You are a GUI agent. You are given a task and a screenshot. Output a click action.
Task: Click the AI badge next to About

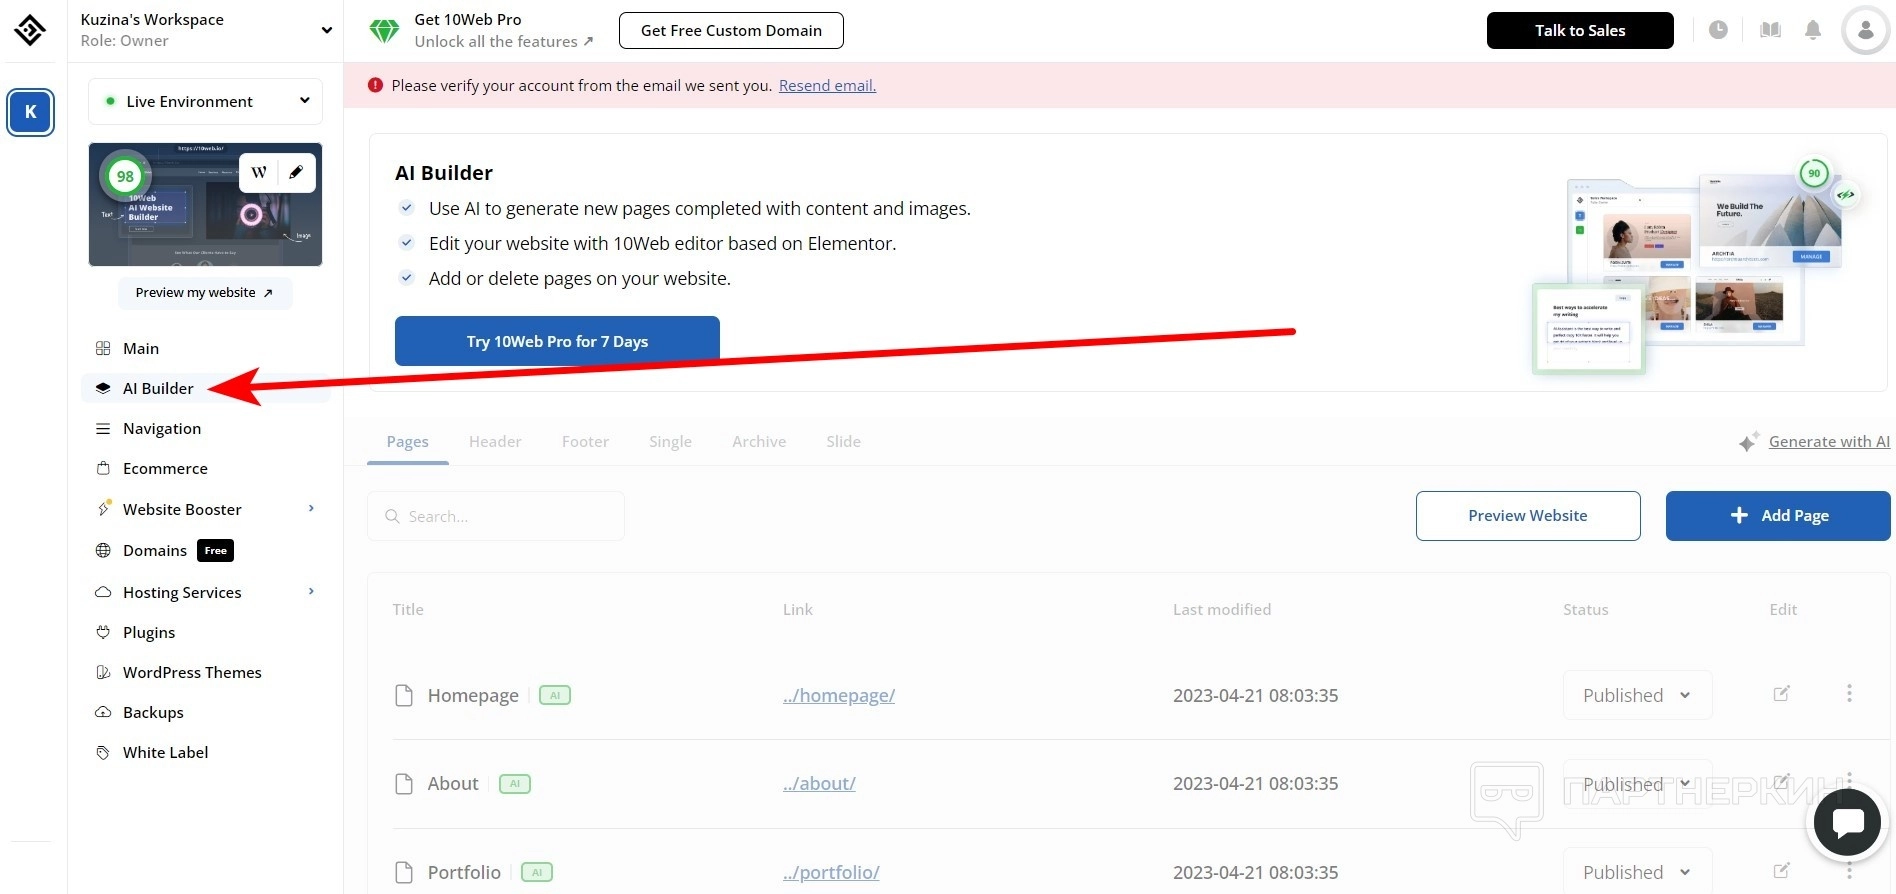[x=515, y=783]
